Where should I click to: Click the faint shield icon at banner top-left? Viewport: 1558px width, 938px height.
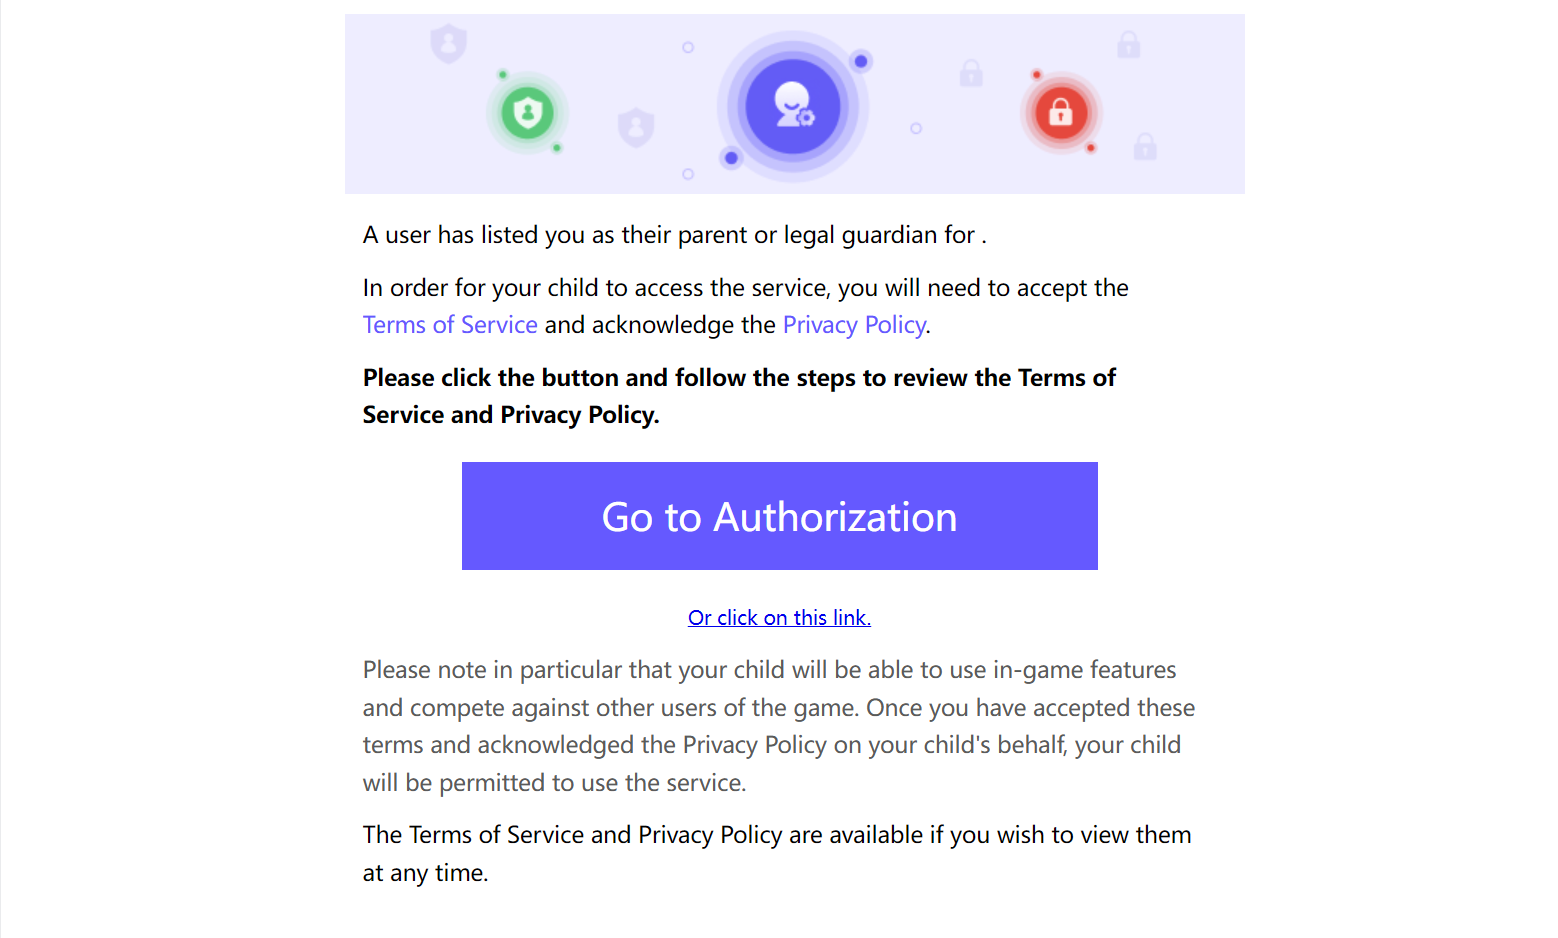449,45
